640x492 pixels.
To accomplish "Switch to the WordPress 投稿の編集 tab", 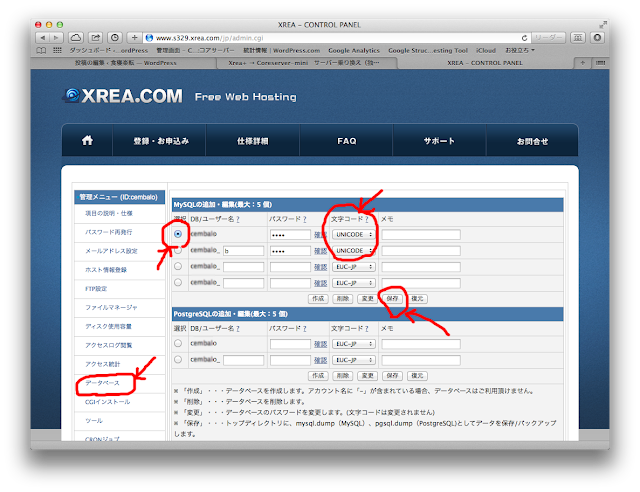I will [x=125, y=63].
